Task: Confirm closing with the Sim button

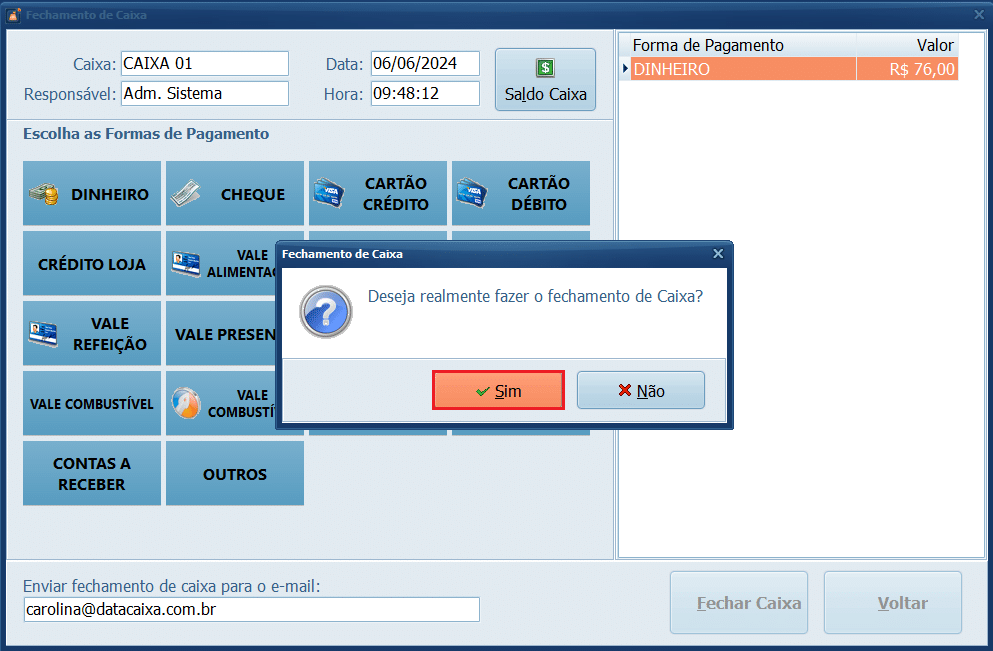Action: [498, 391]
